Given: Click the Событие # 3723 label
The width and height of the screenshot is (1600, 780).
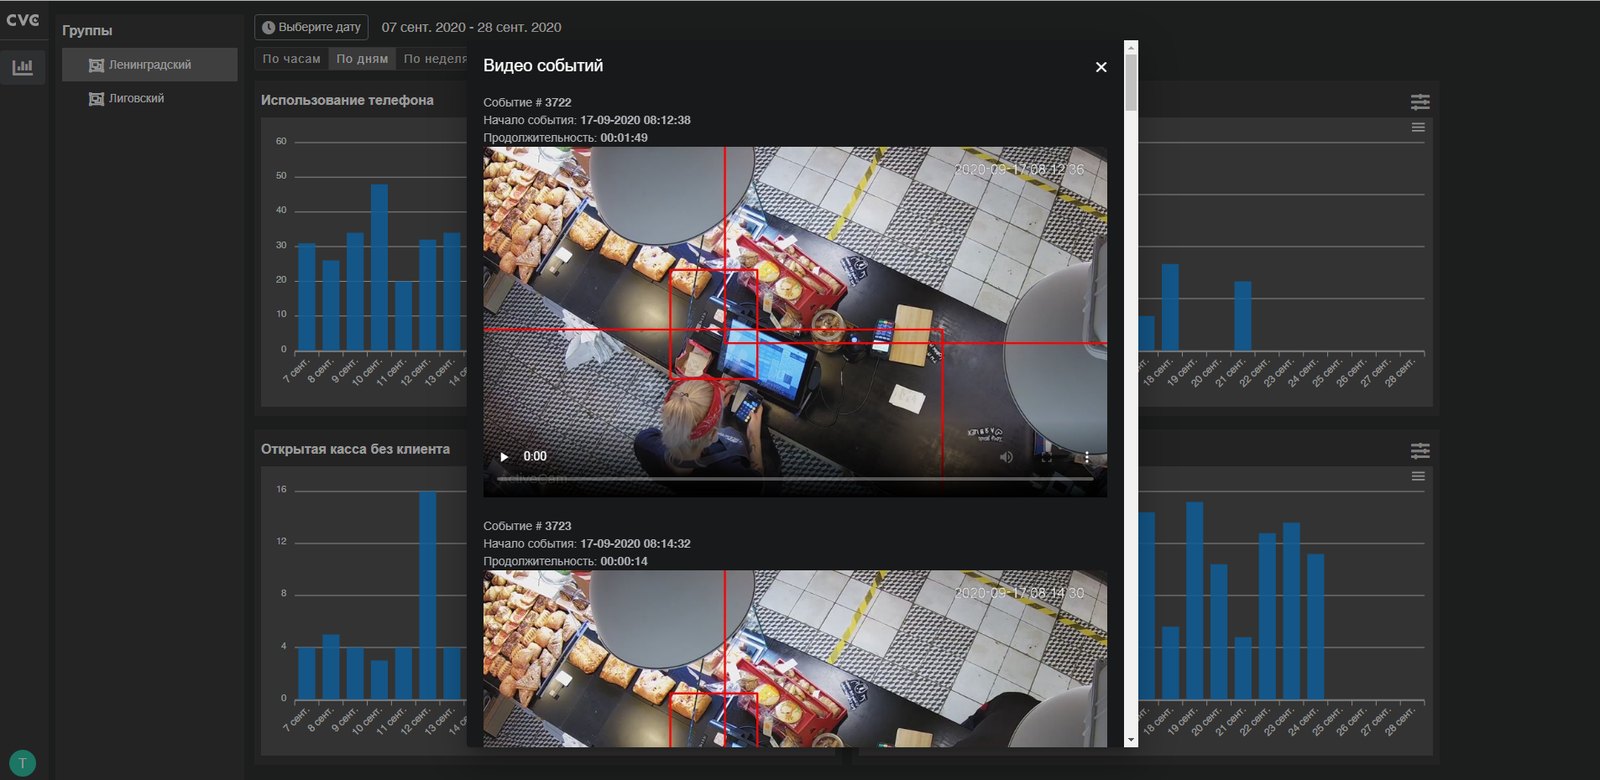Looking at the screenshot, I should (x=527, y=526).
